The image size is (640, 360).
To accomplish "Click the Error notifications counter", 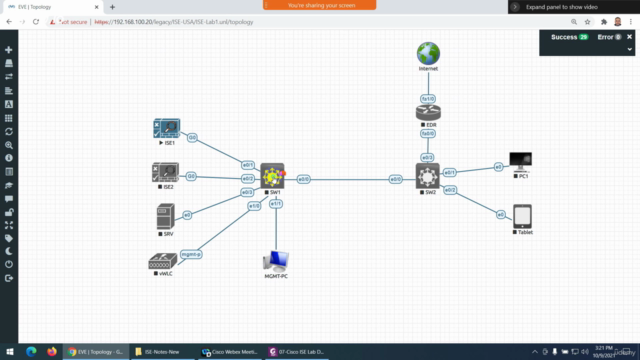I will (x=609, y=37).
